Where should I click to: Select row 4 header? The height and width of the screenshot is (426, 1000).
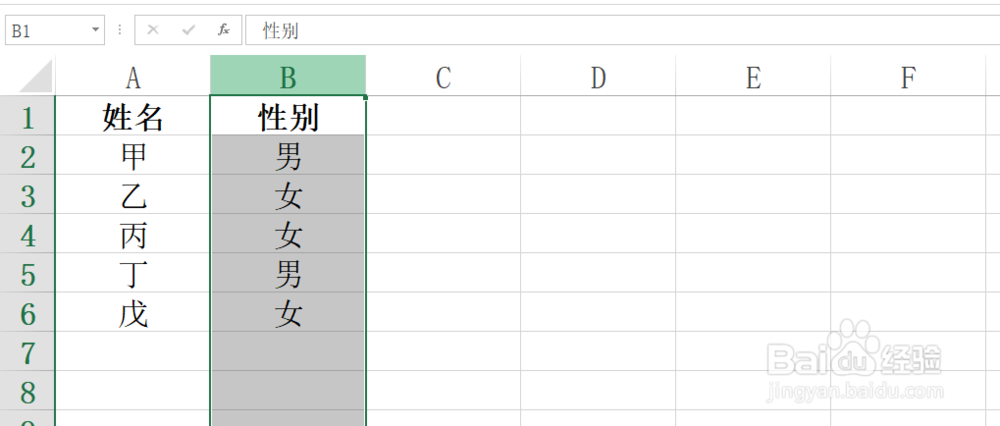coord(27,236)
